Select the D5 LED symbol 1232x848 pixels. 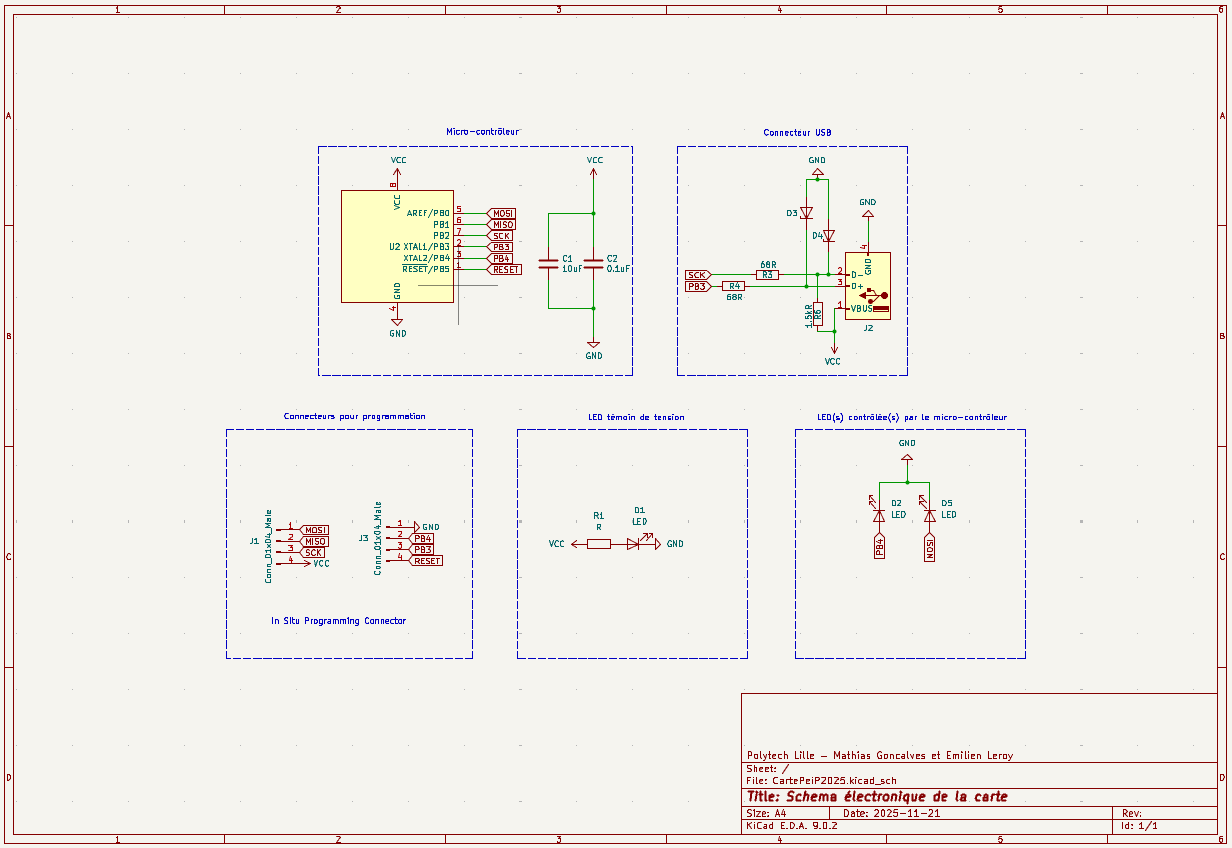[930, 515]
